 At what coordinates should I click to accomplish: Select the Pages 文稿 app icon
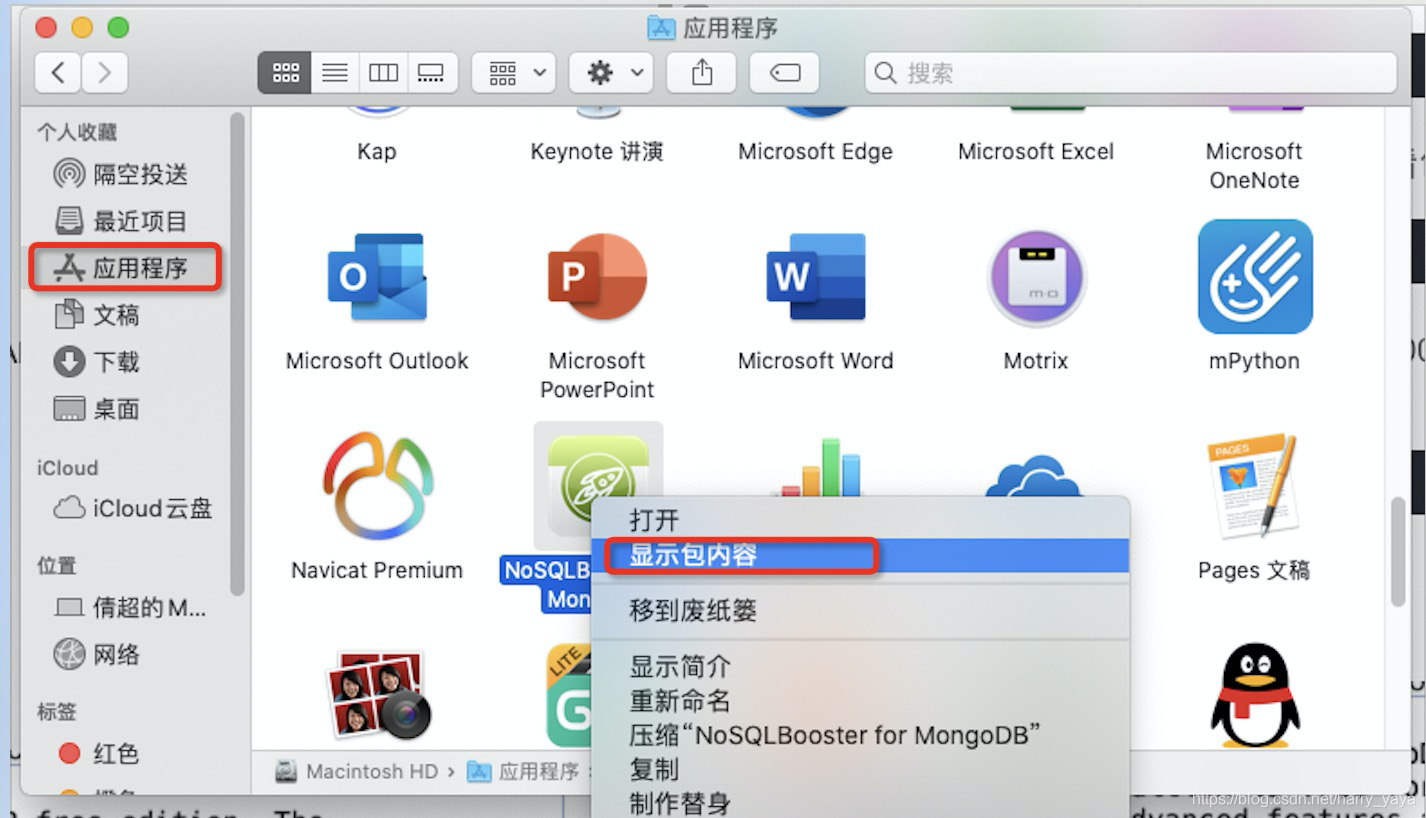[1253, 484]
